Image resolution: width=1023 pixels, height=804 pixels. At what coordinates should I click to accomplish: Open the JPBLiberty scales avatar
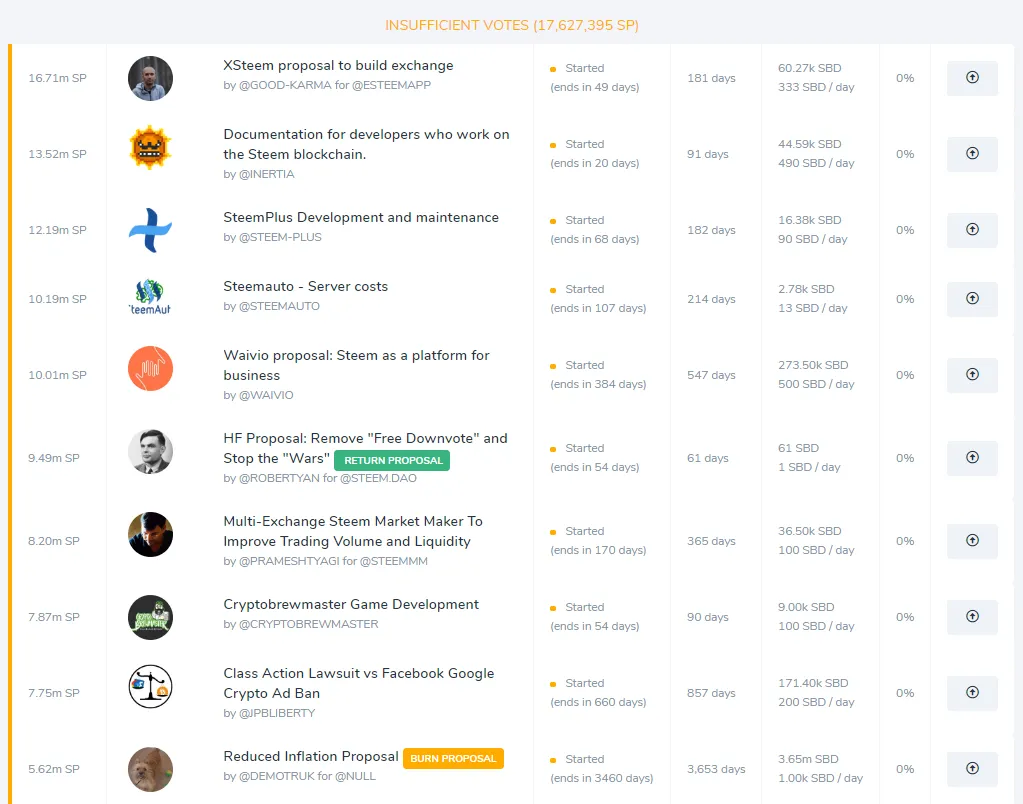[x=150, y=687]
